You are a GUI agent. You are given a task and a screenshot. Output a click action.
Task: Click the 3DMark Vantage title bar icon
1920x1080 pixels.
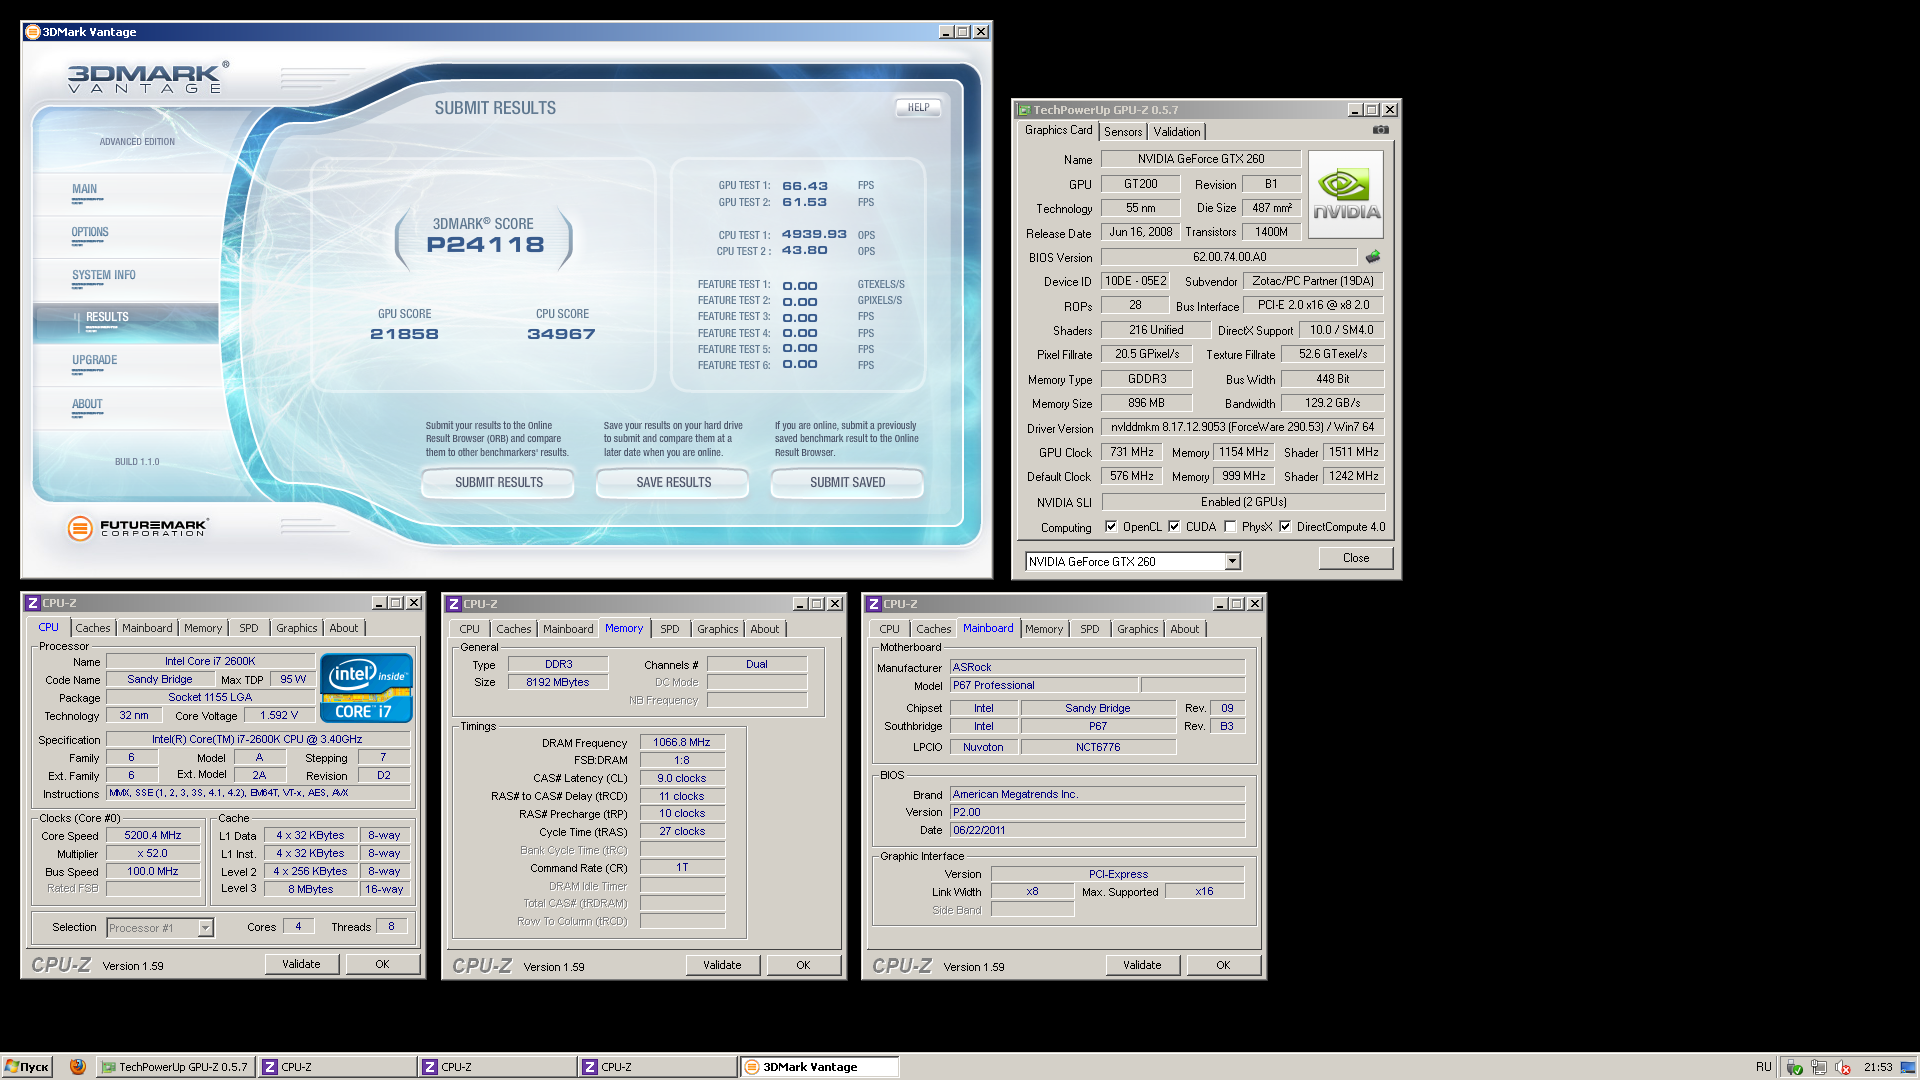click(x=32, y=32)
